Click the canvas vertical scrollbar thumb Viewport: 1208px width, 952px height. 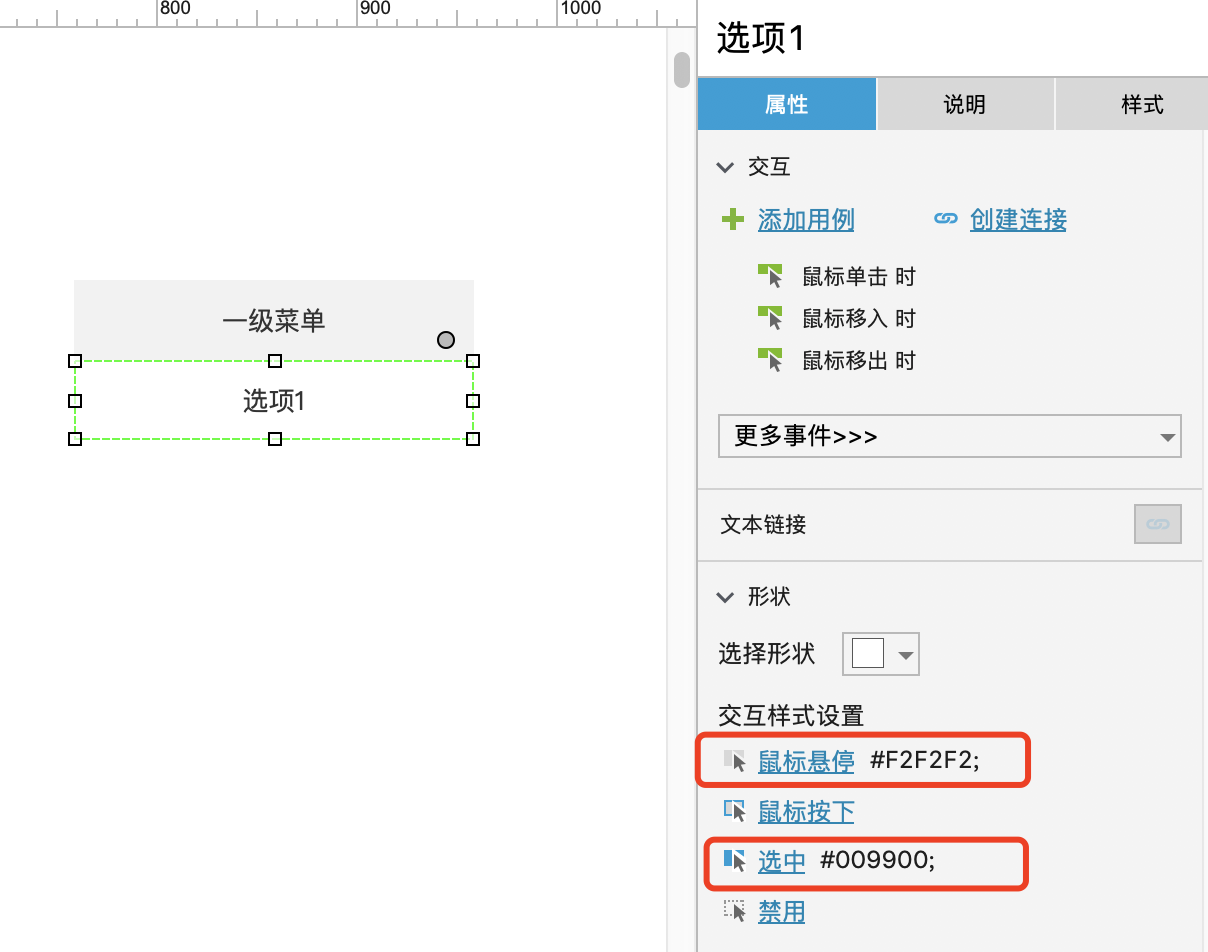point(682,70)
